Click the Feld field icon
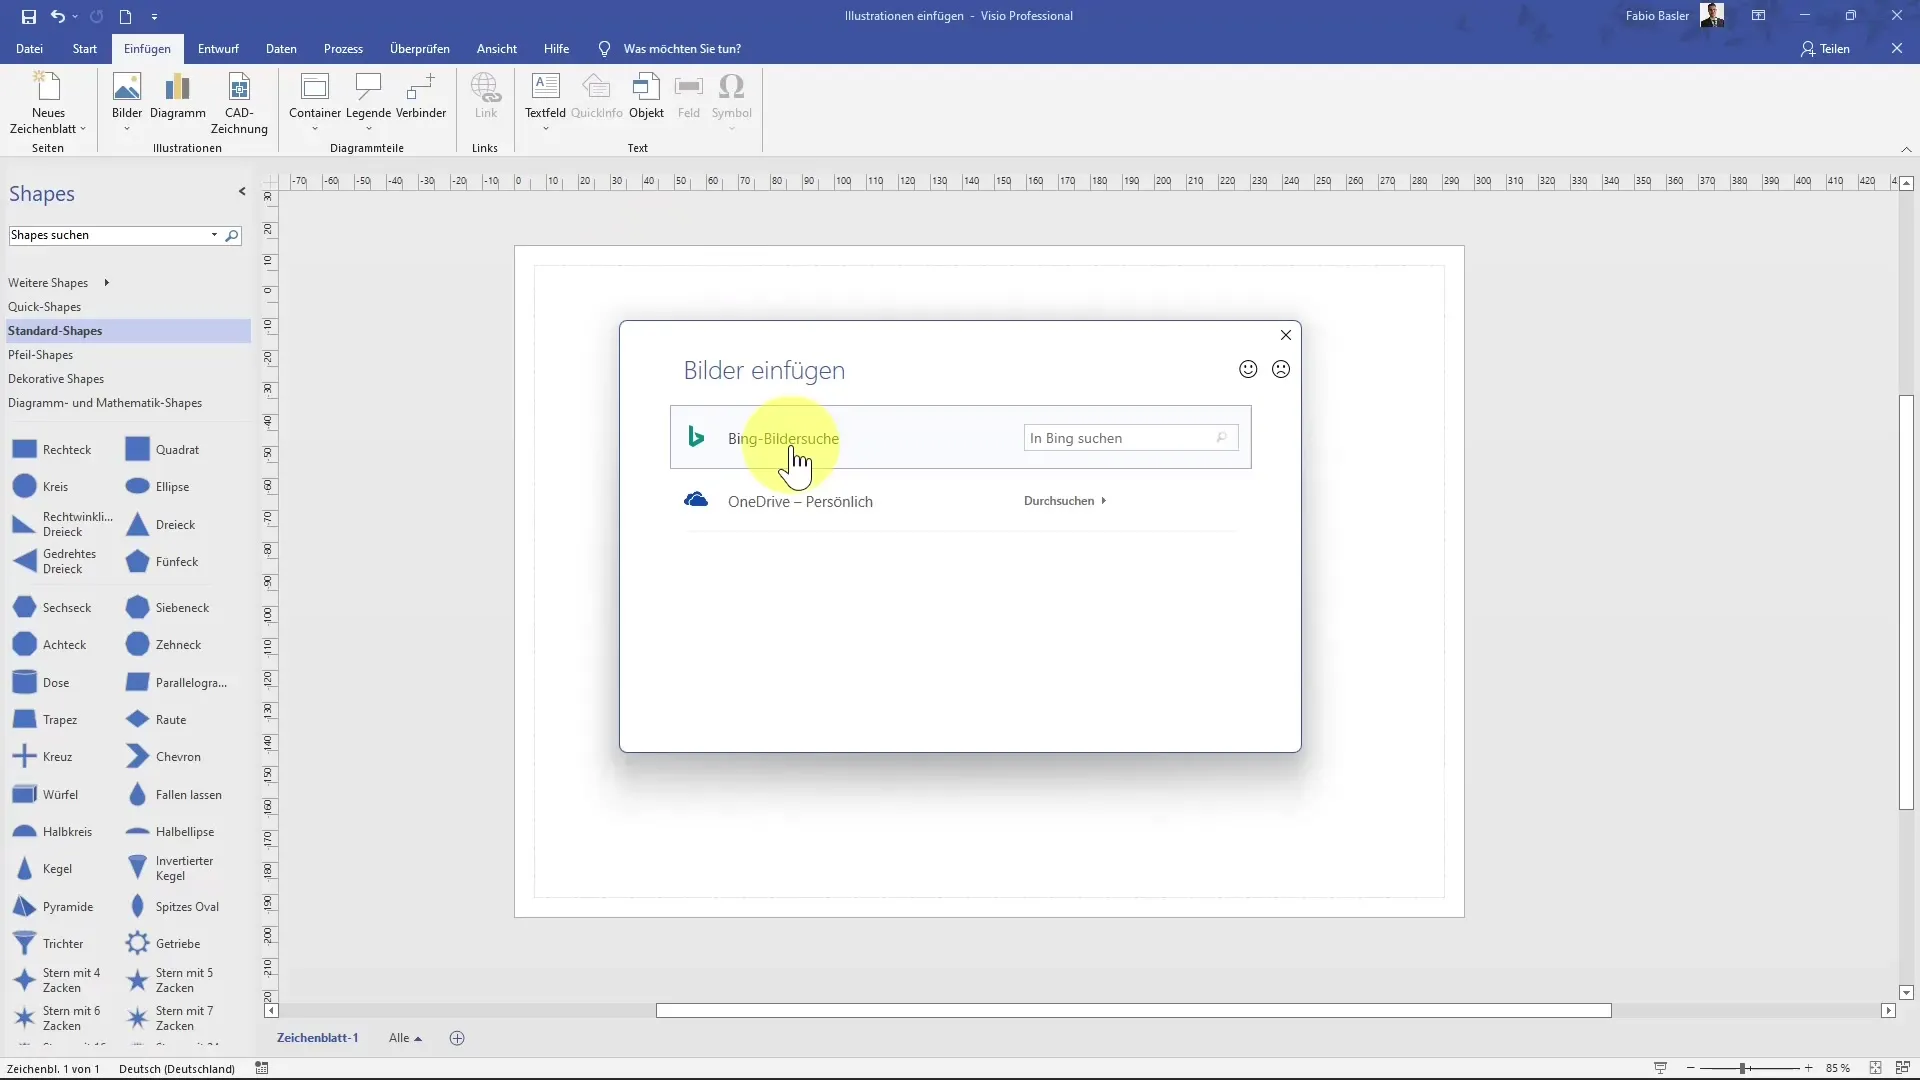 pos(689,87)
